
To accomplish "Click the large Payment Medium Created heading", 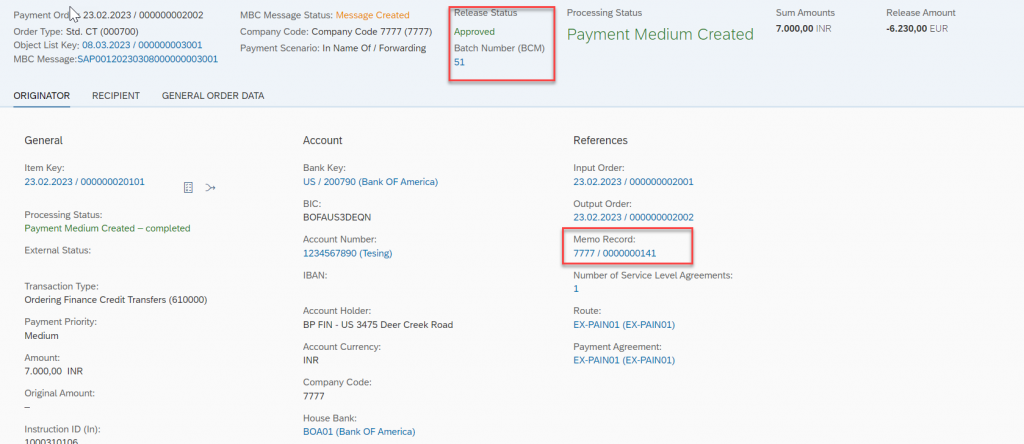I will (660, 35).
